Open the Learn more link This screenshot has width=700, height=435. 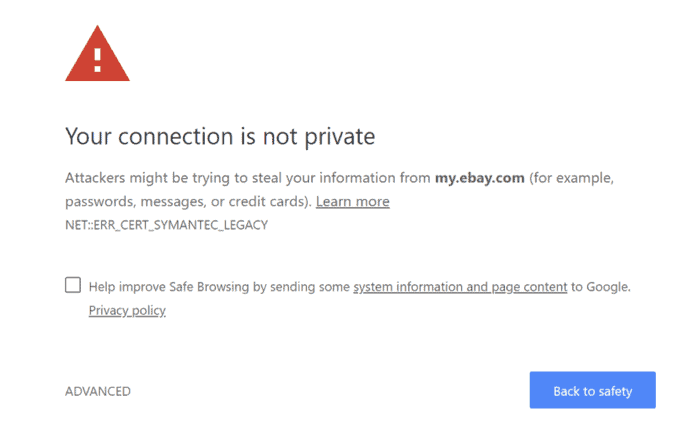click(x=352, y=202)
